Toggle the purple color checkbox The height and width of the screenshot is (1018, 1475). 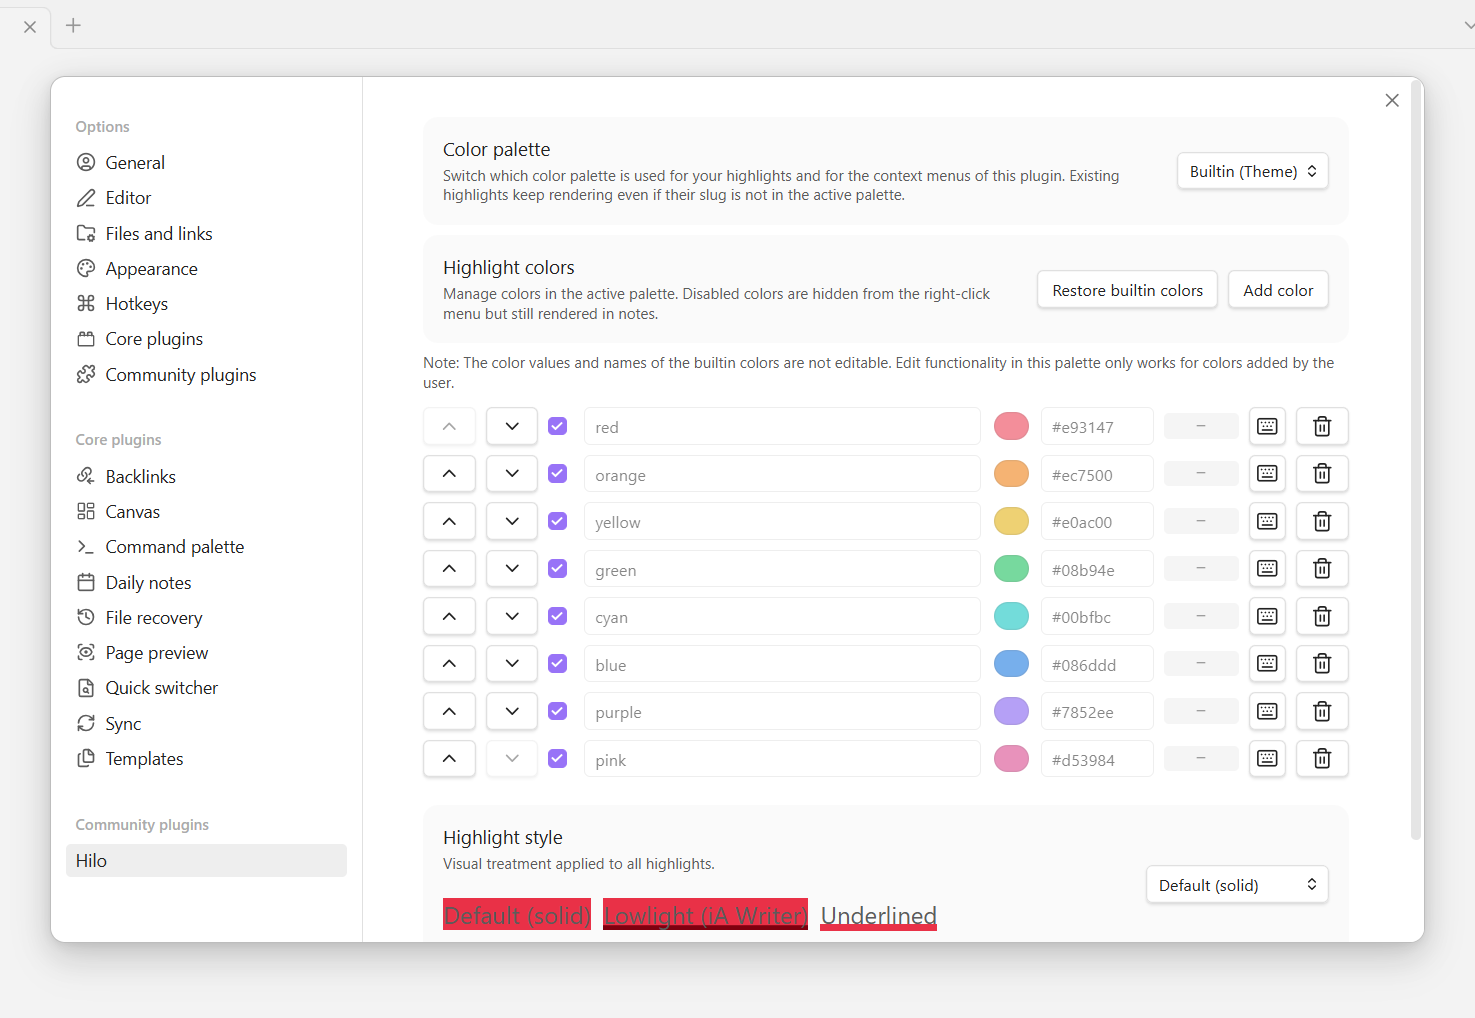558,711
